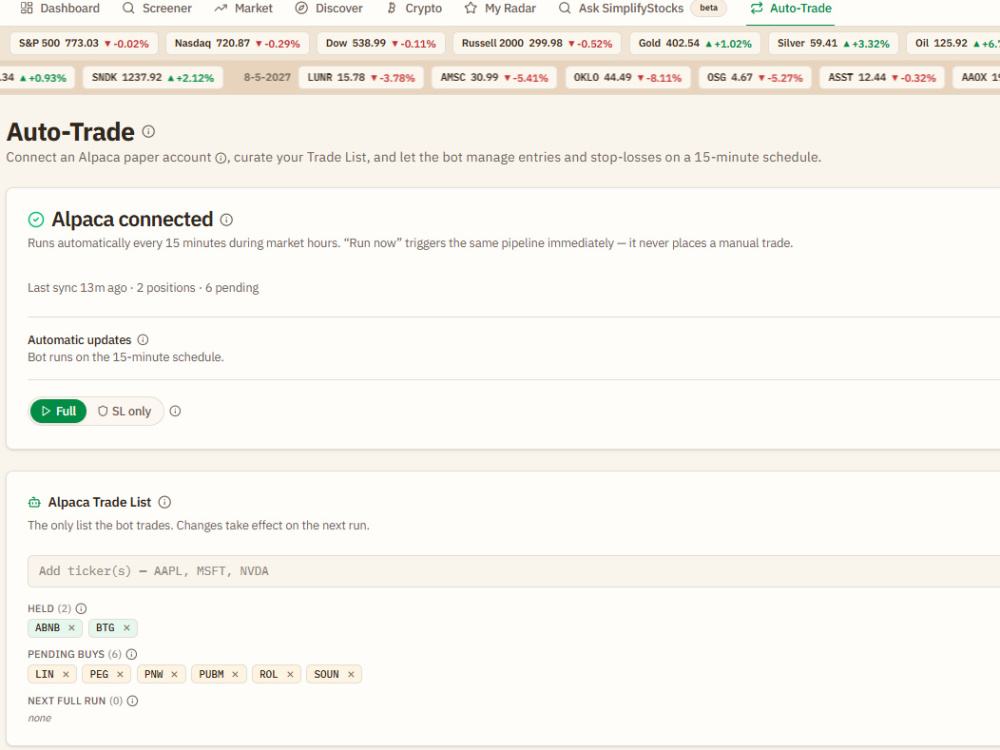Click the Silver price chip
This screenshot has height=750, width=1000.
click(833, 43)
